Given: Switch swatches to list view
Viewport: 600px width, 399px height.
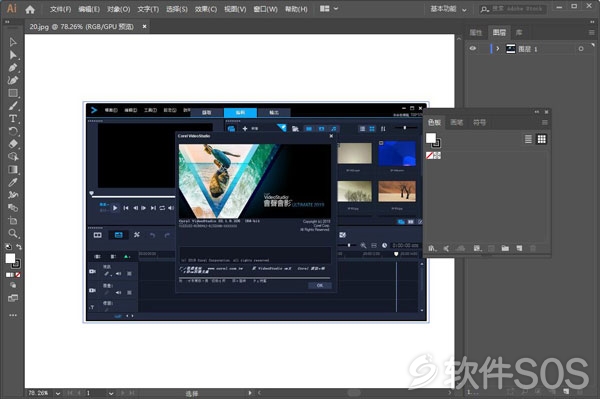Looking at the screenshot, I should (x=528, y=139).
